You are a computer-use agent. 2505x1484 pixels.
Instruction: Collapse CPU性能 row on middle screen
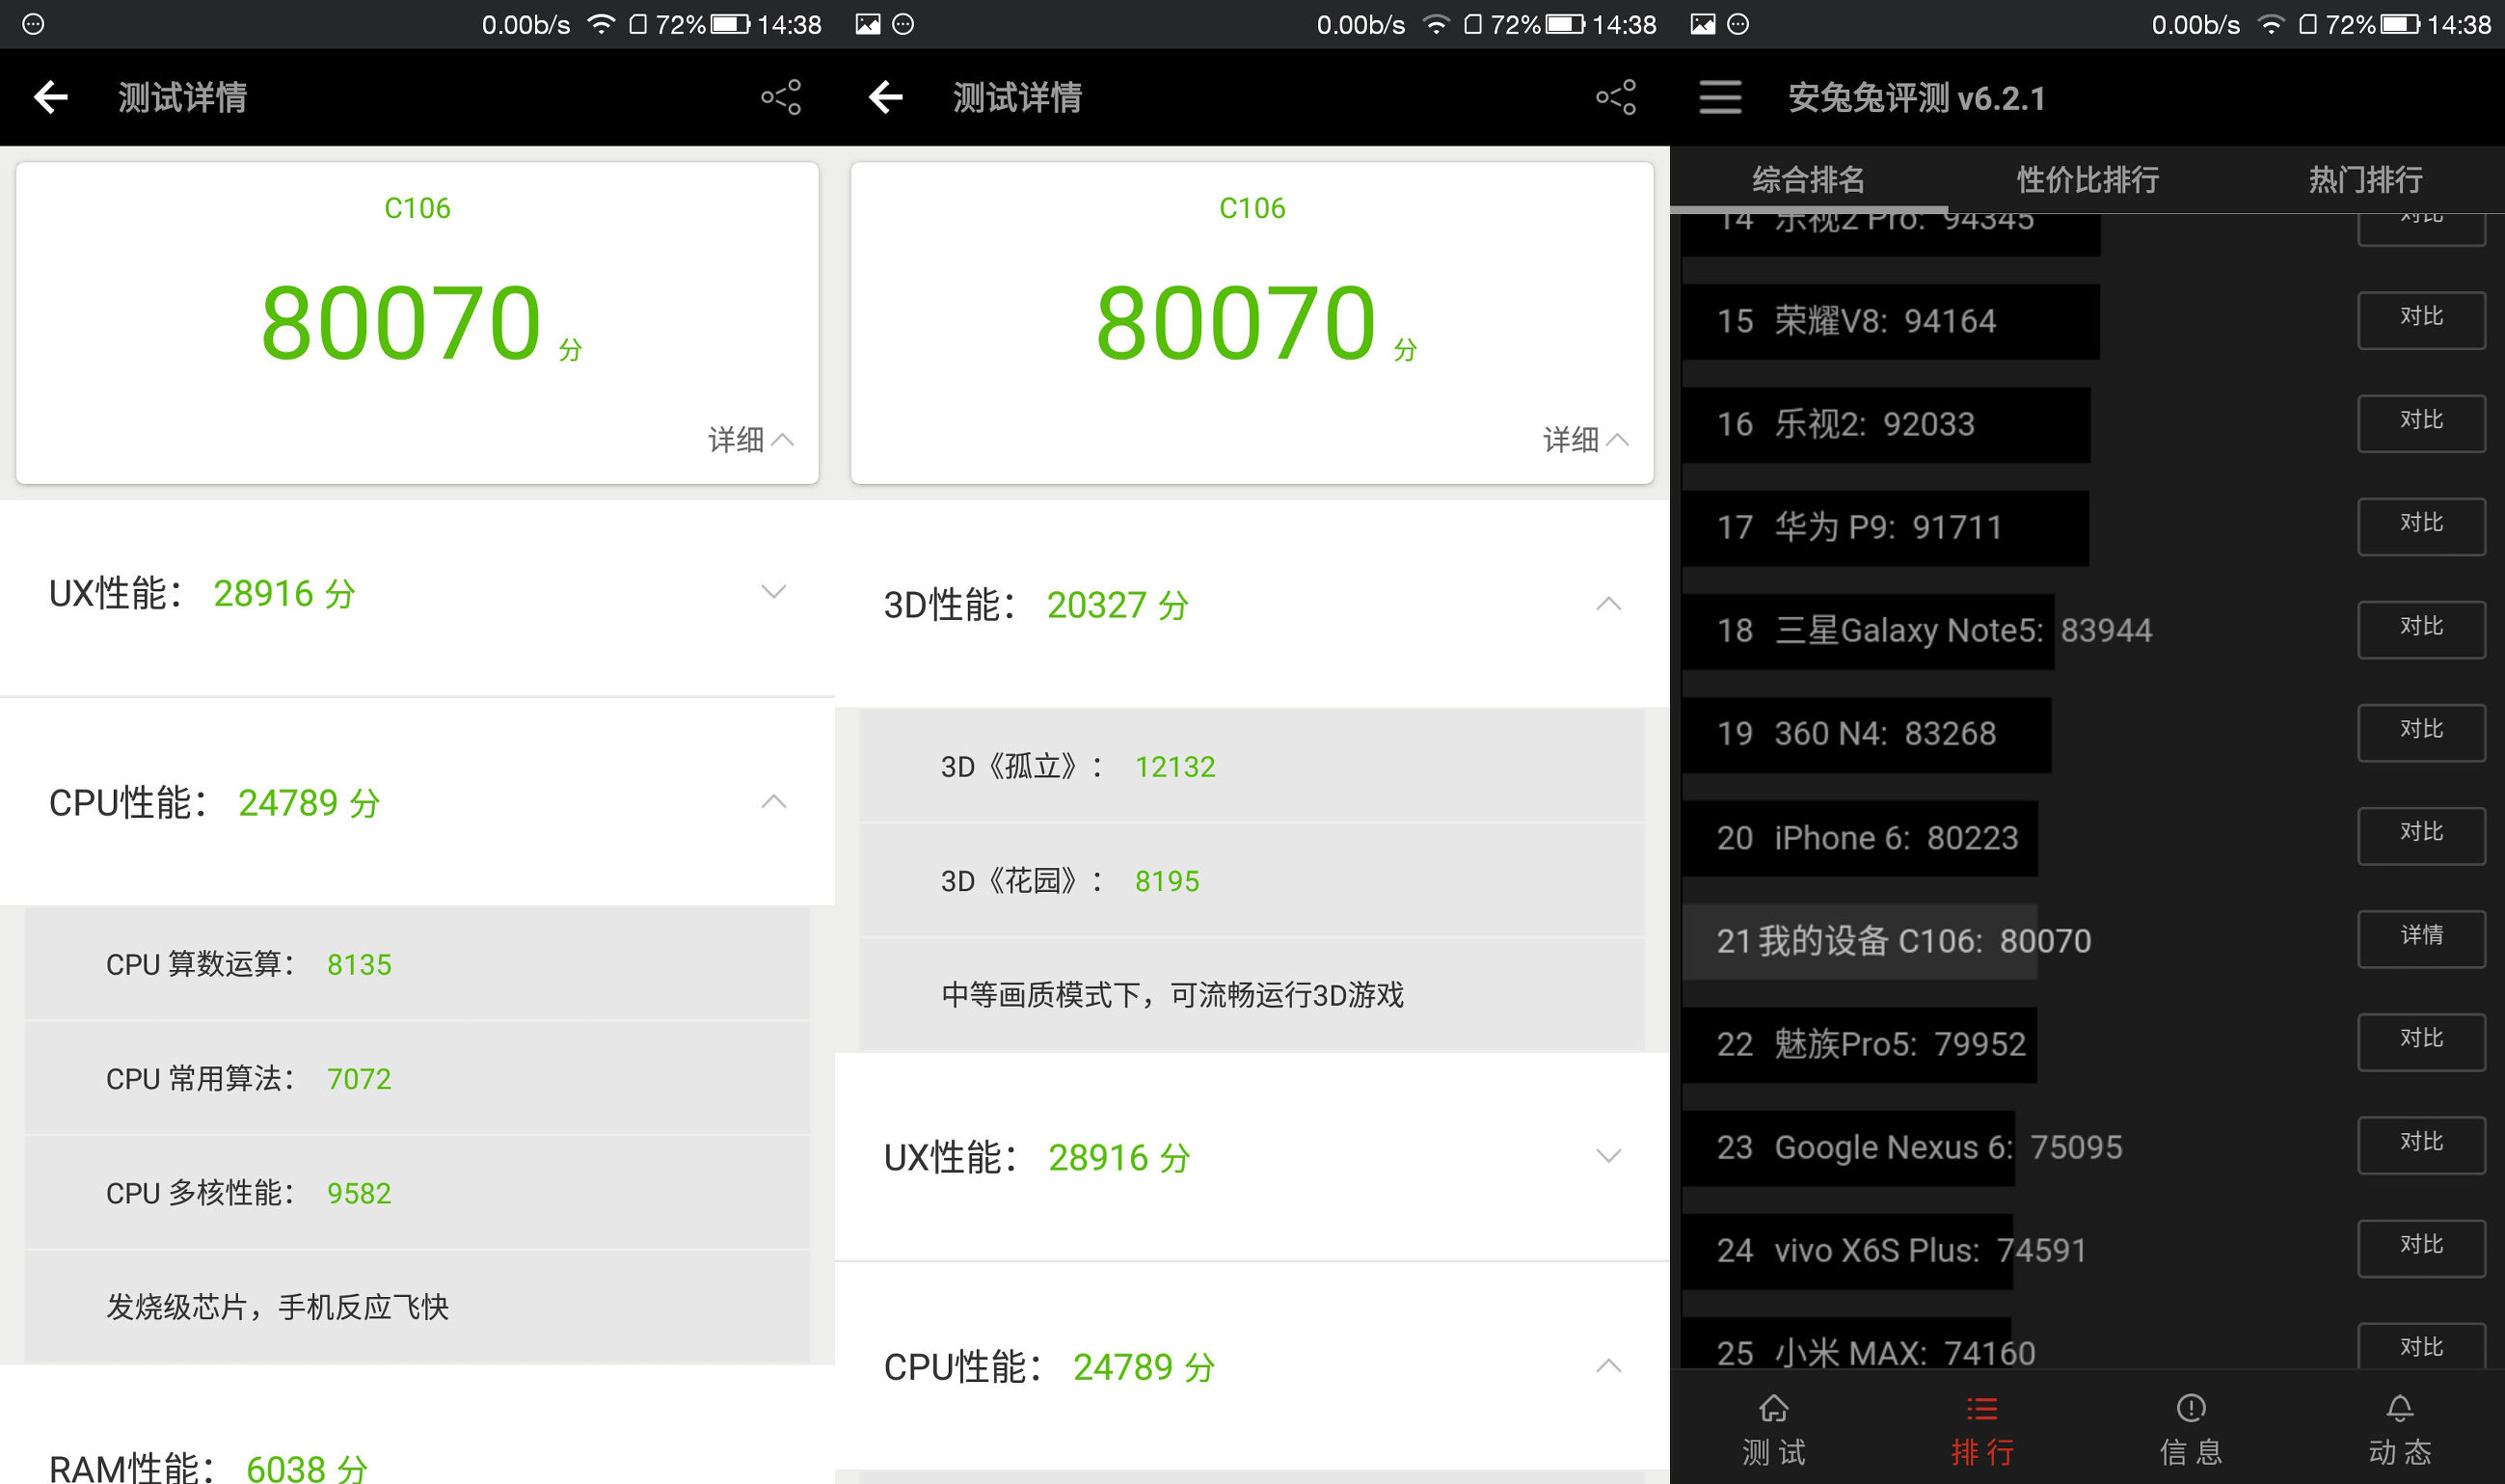coord(1252,1366)
